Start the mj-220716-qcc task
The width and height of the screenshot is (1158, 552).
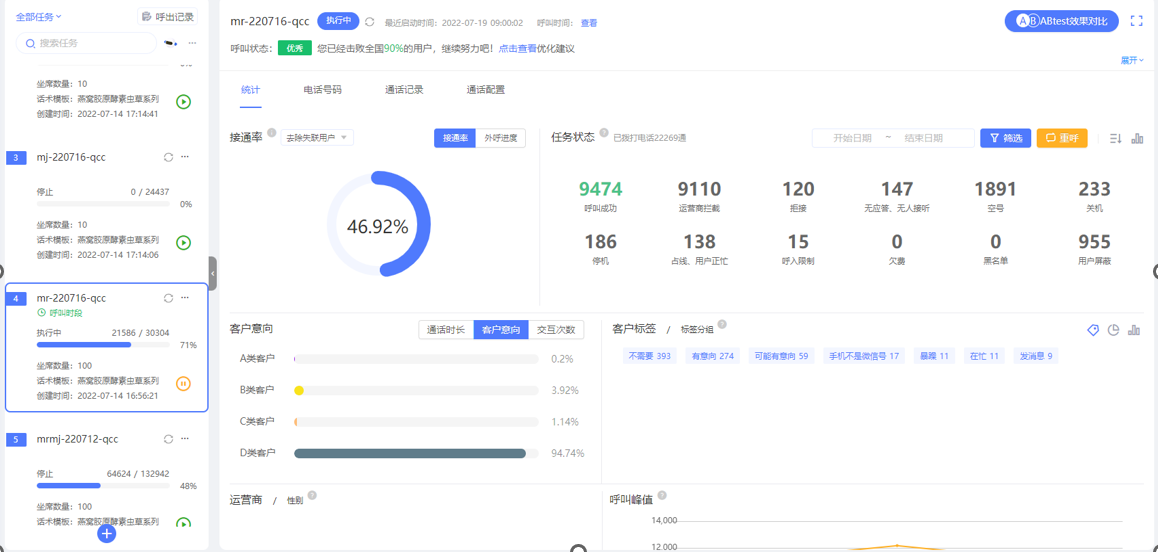(183, 243)
